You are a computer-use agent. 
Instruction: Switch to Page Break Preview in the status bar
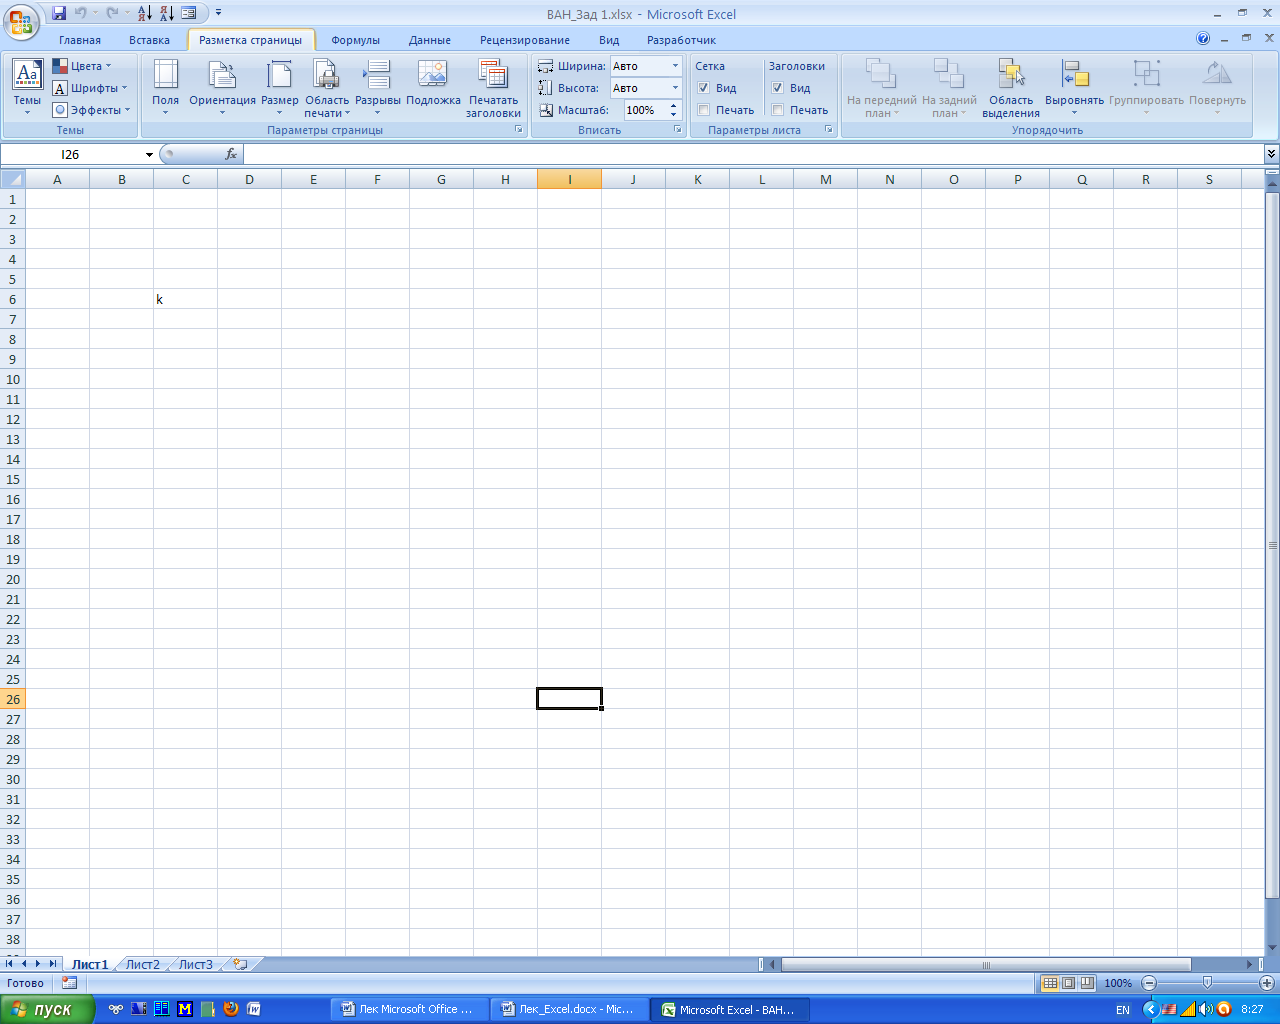[x=1087, y=983]
